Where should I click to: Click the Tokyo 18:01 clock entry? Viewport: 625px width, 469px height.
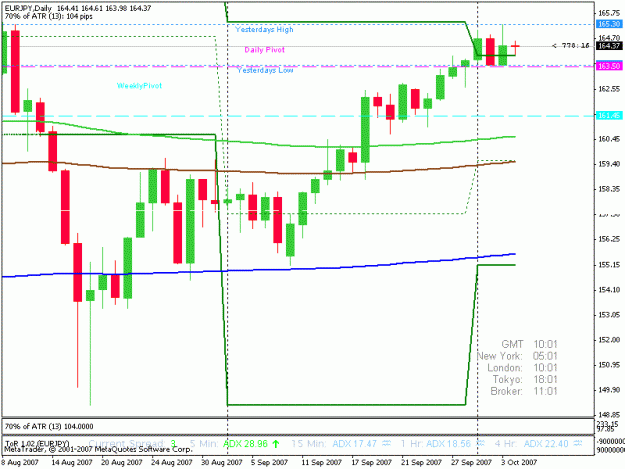coord(525,379)
